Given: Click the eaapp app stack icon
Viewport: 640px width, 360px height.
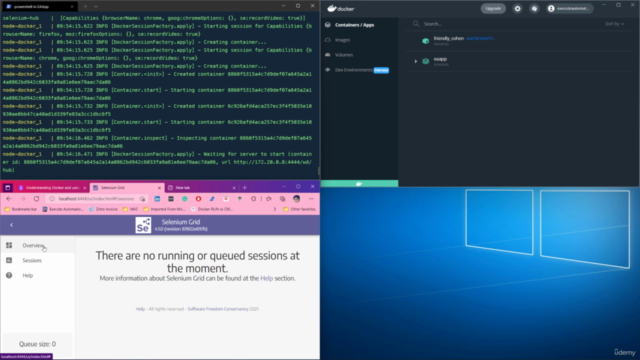Looking at the screenshot, I should [x=426, y=61].
